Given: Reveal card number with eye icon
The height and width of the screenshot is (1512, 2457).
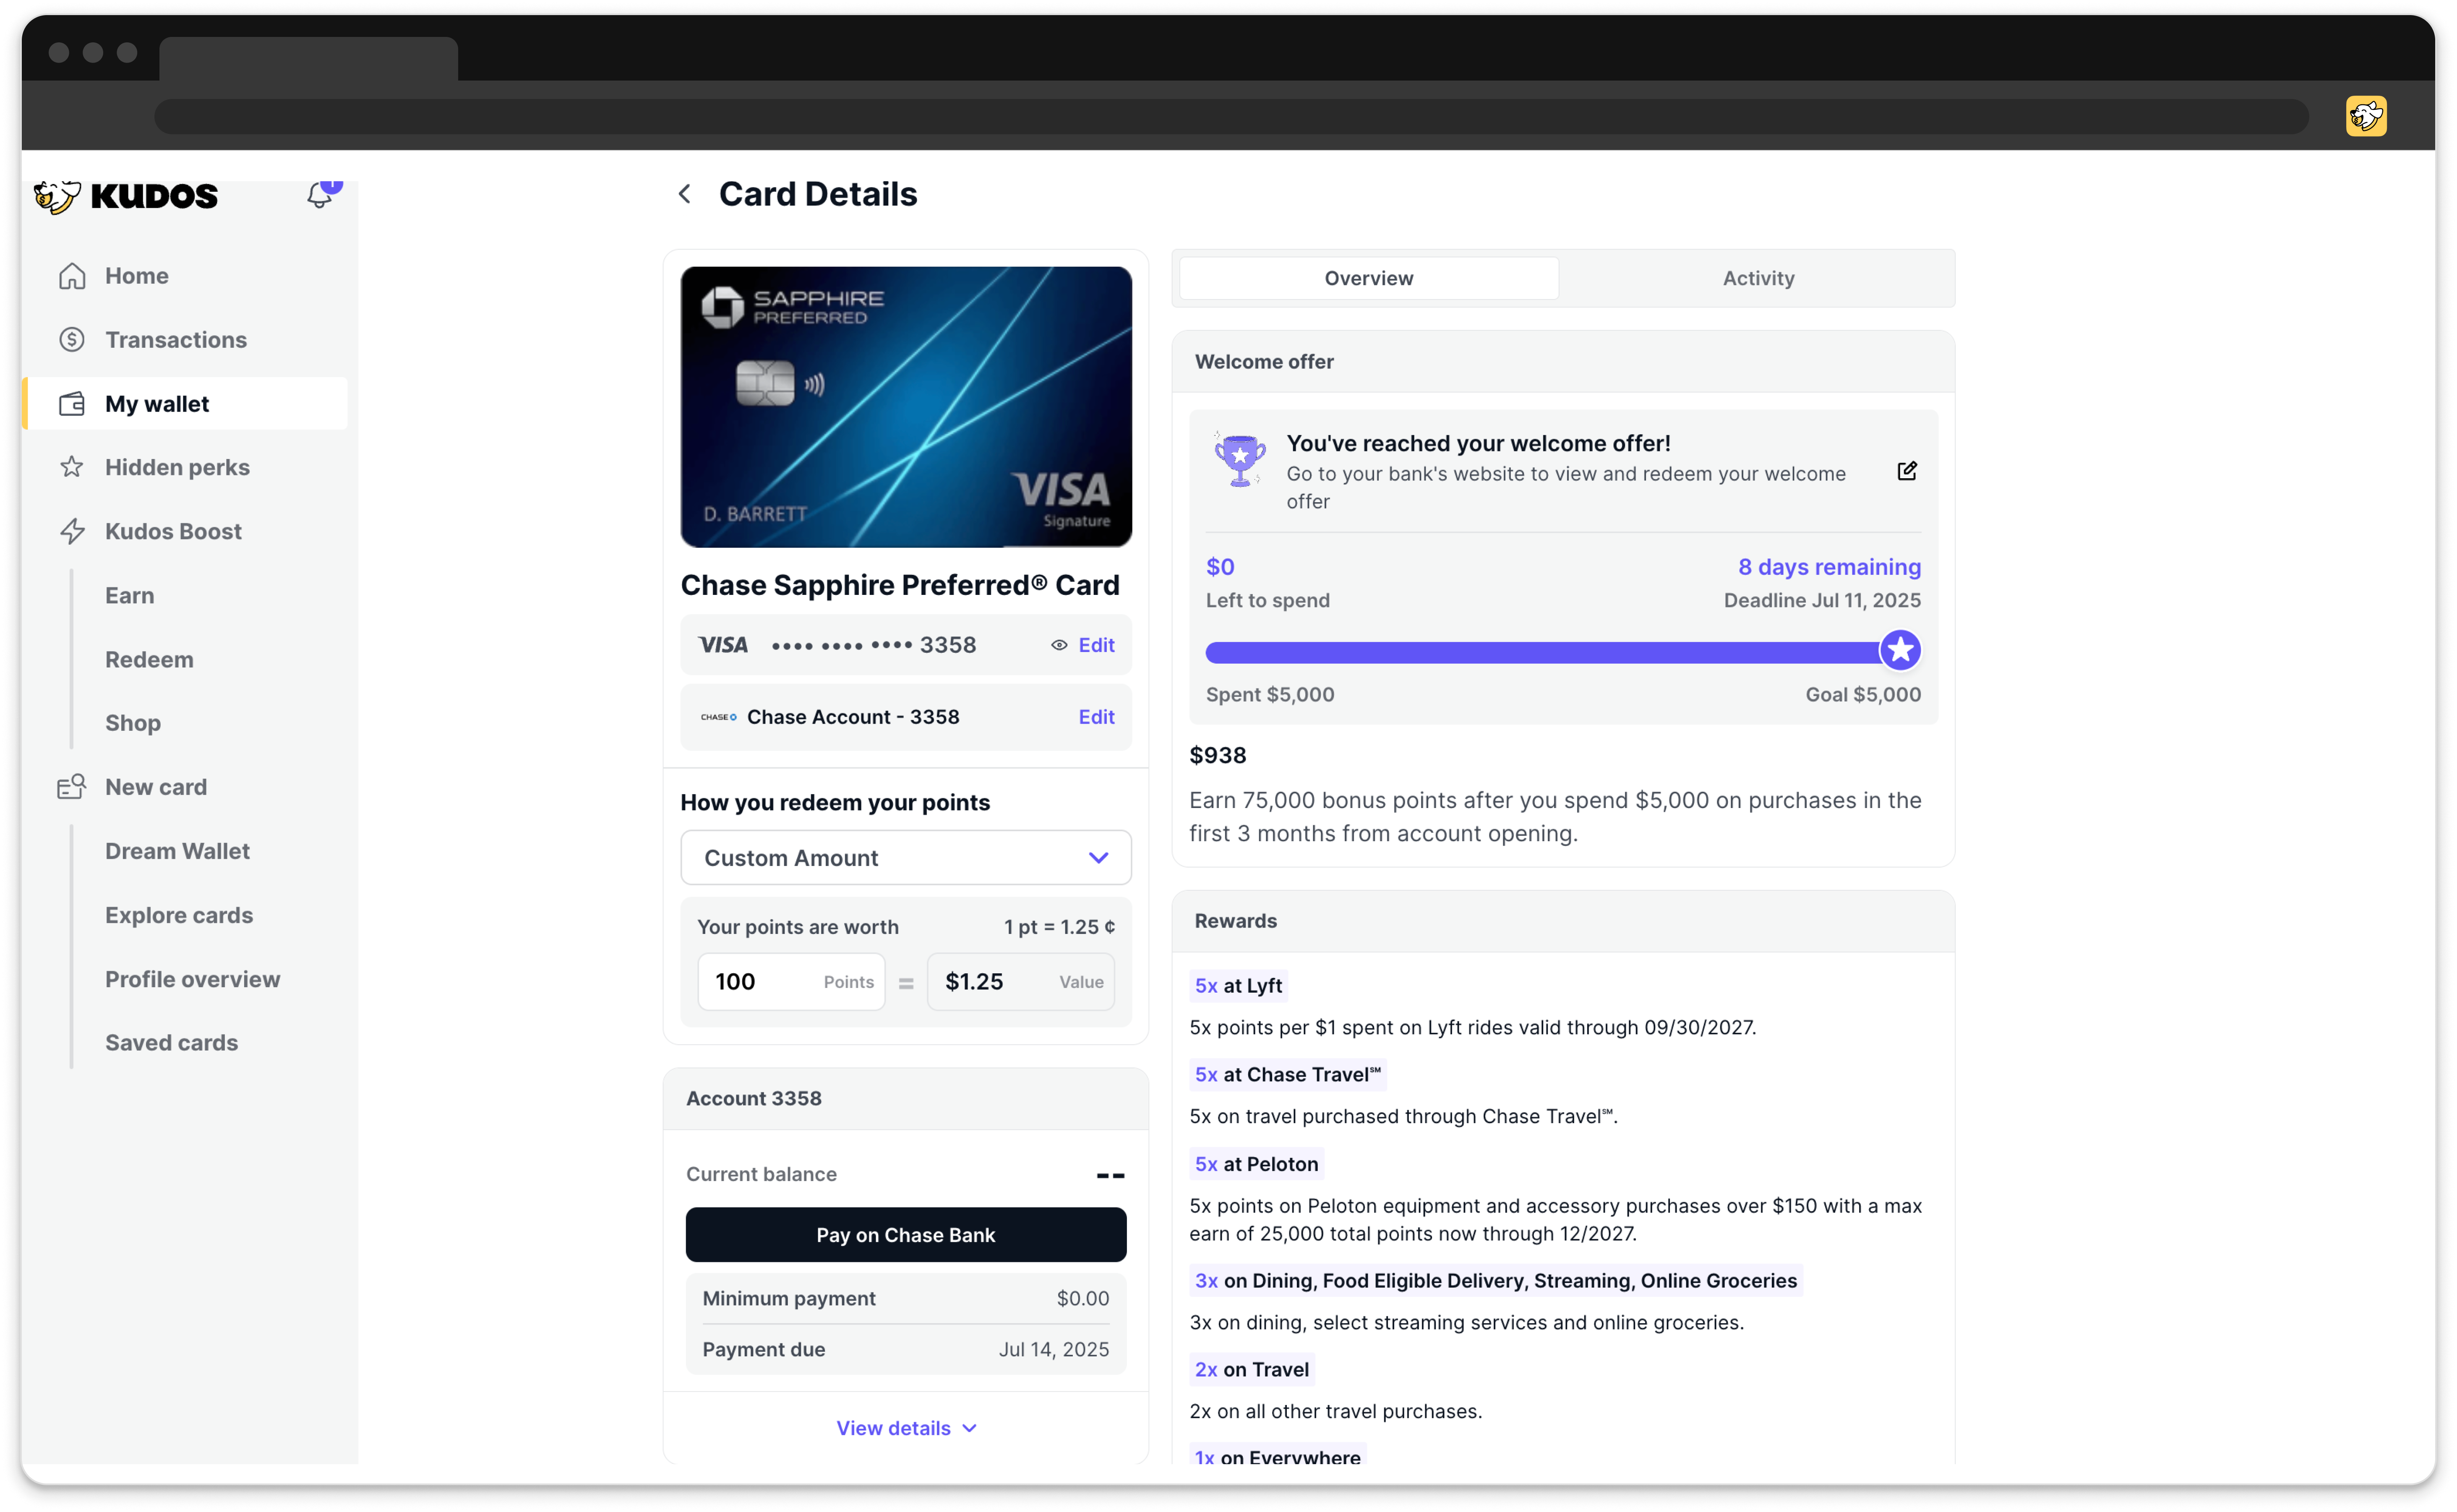Looking at the screenshot, I should click(x=1059, y=645).
